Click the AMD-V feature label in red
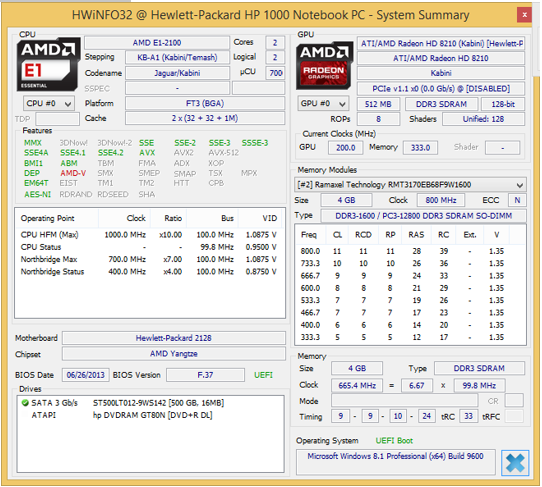 pos(73,173)
